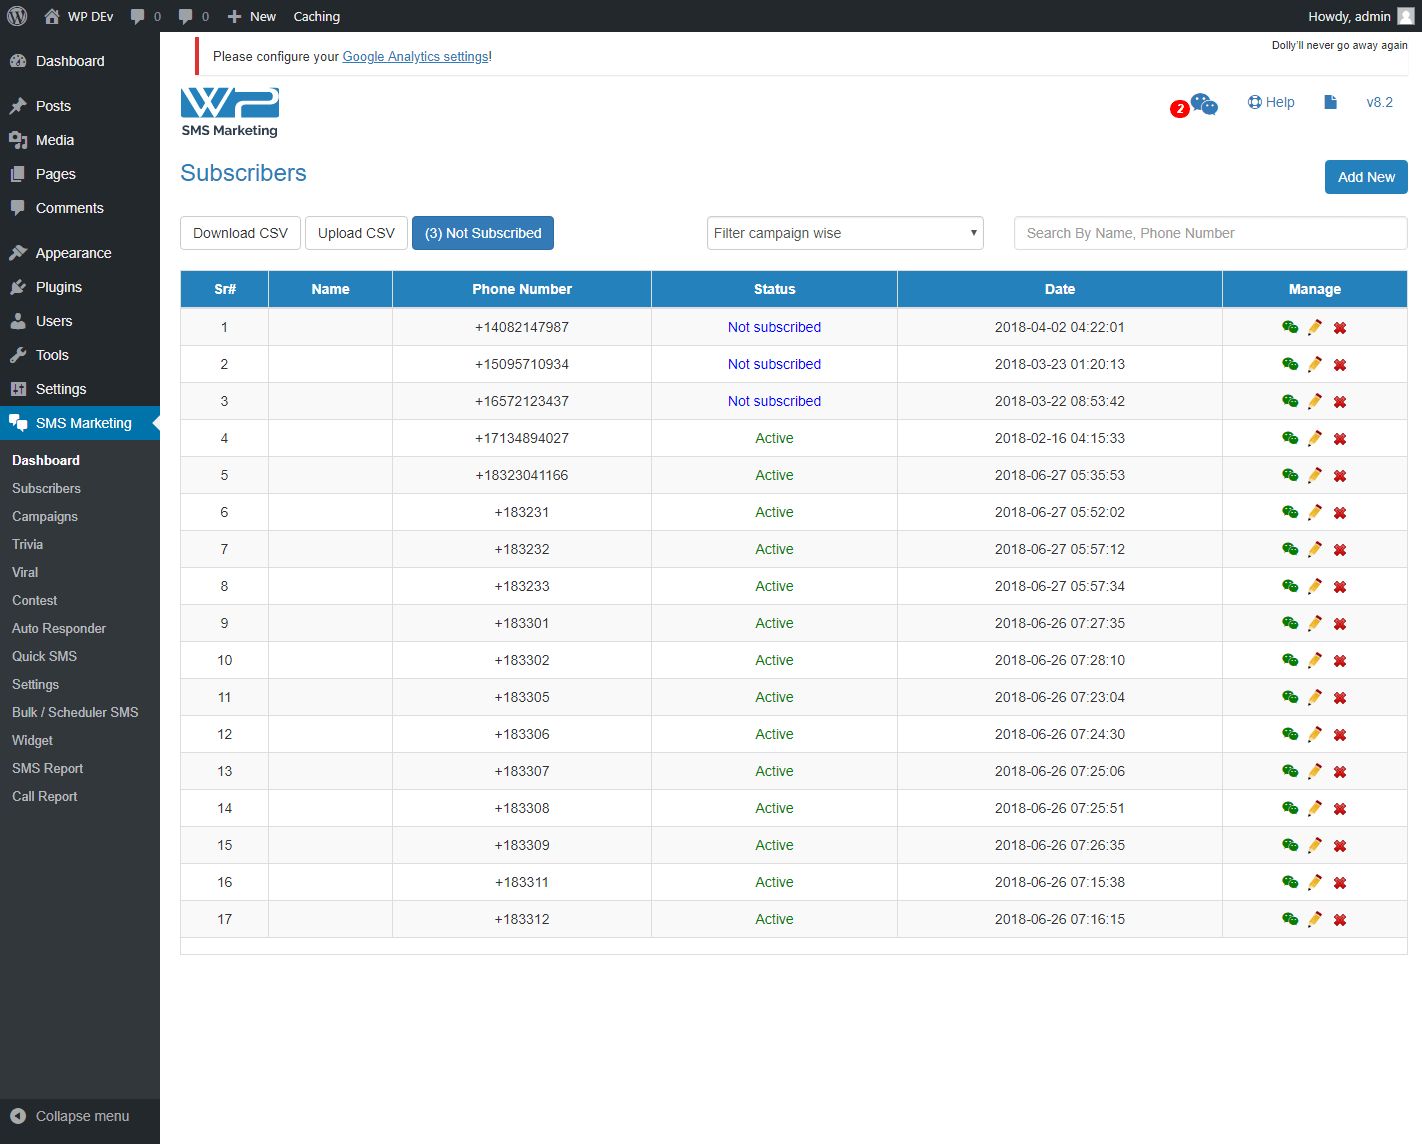Click the WP DEv site name
Viewport: 1422px width, 1144px height.
(x=80, y=16)
